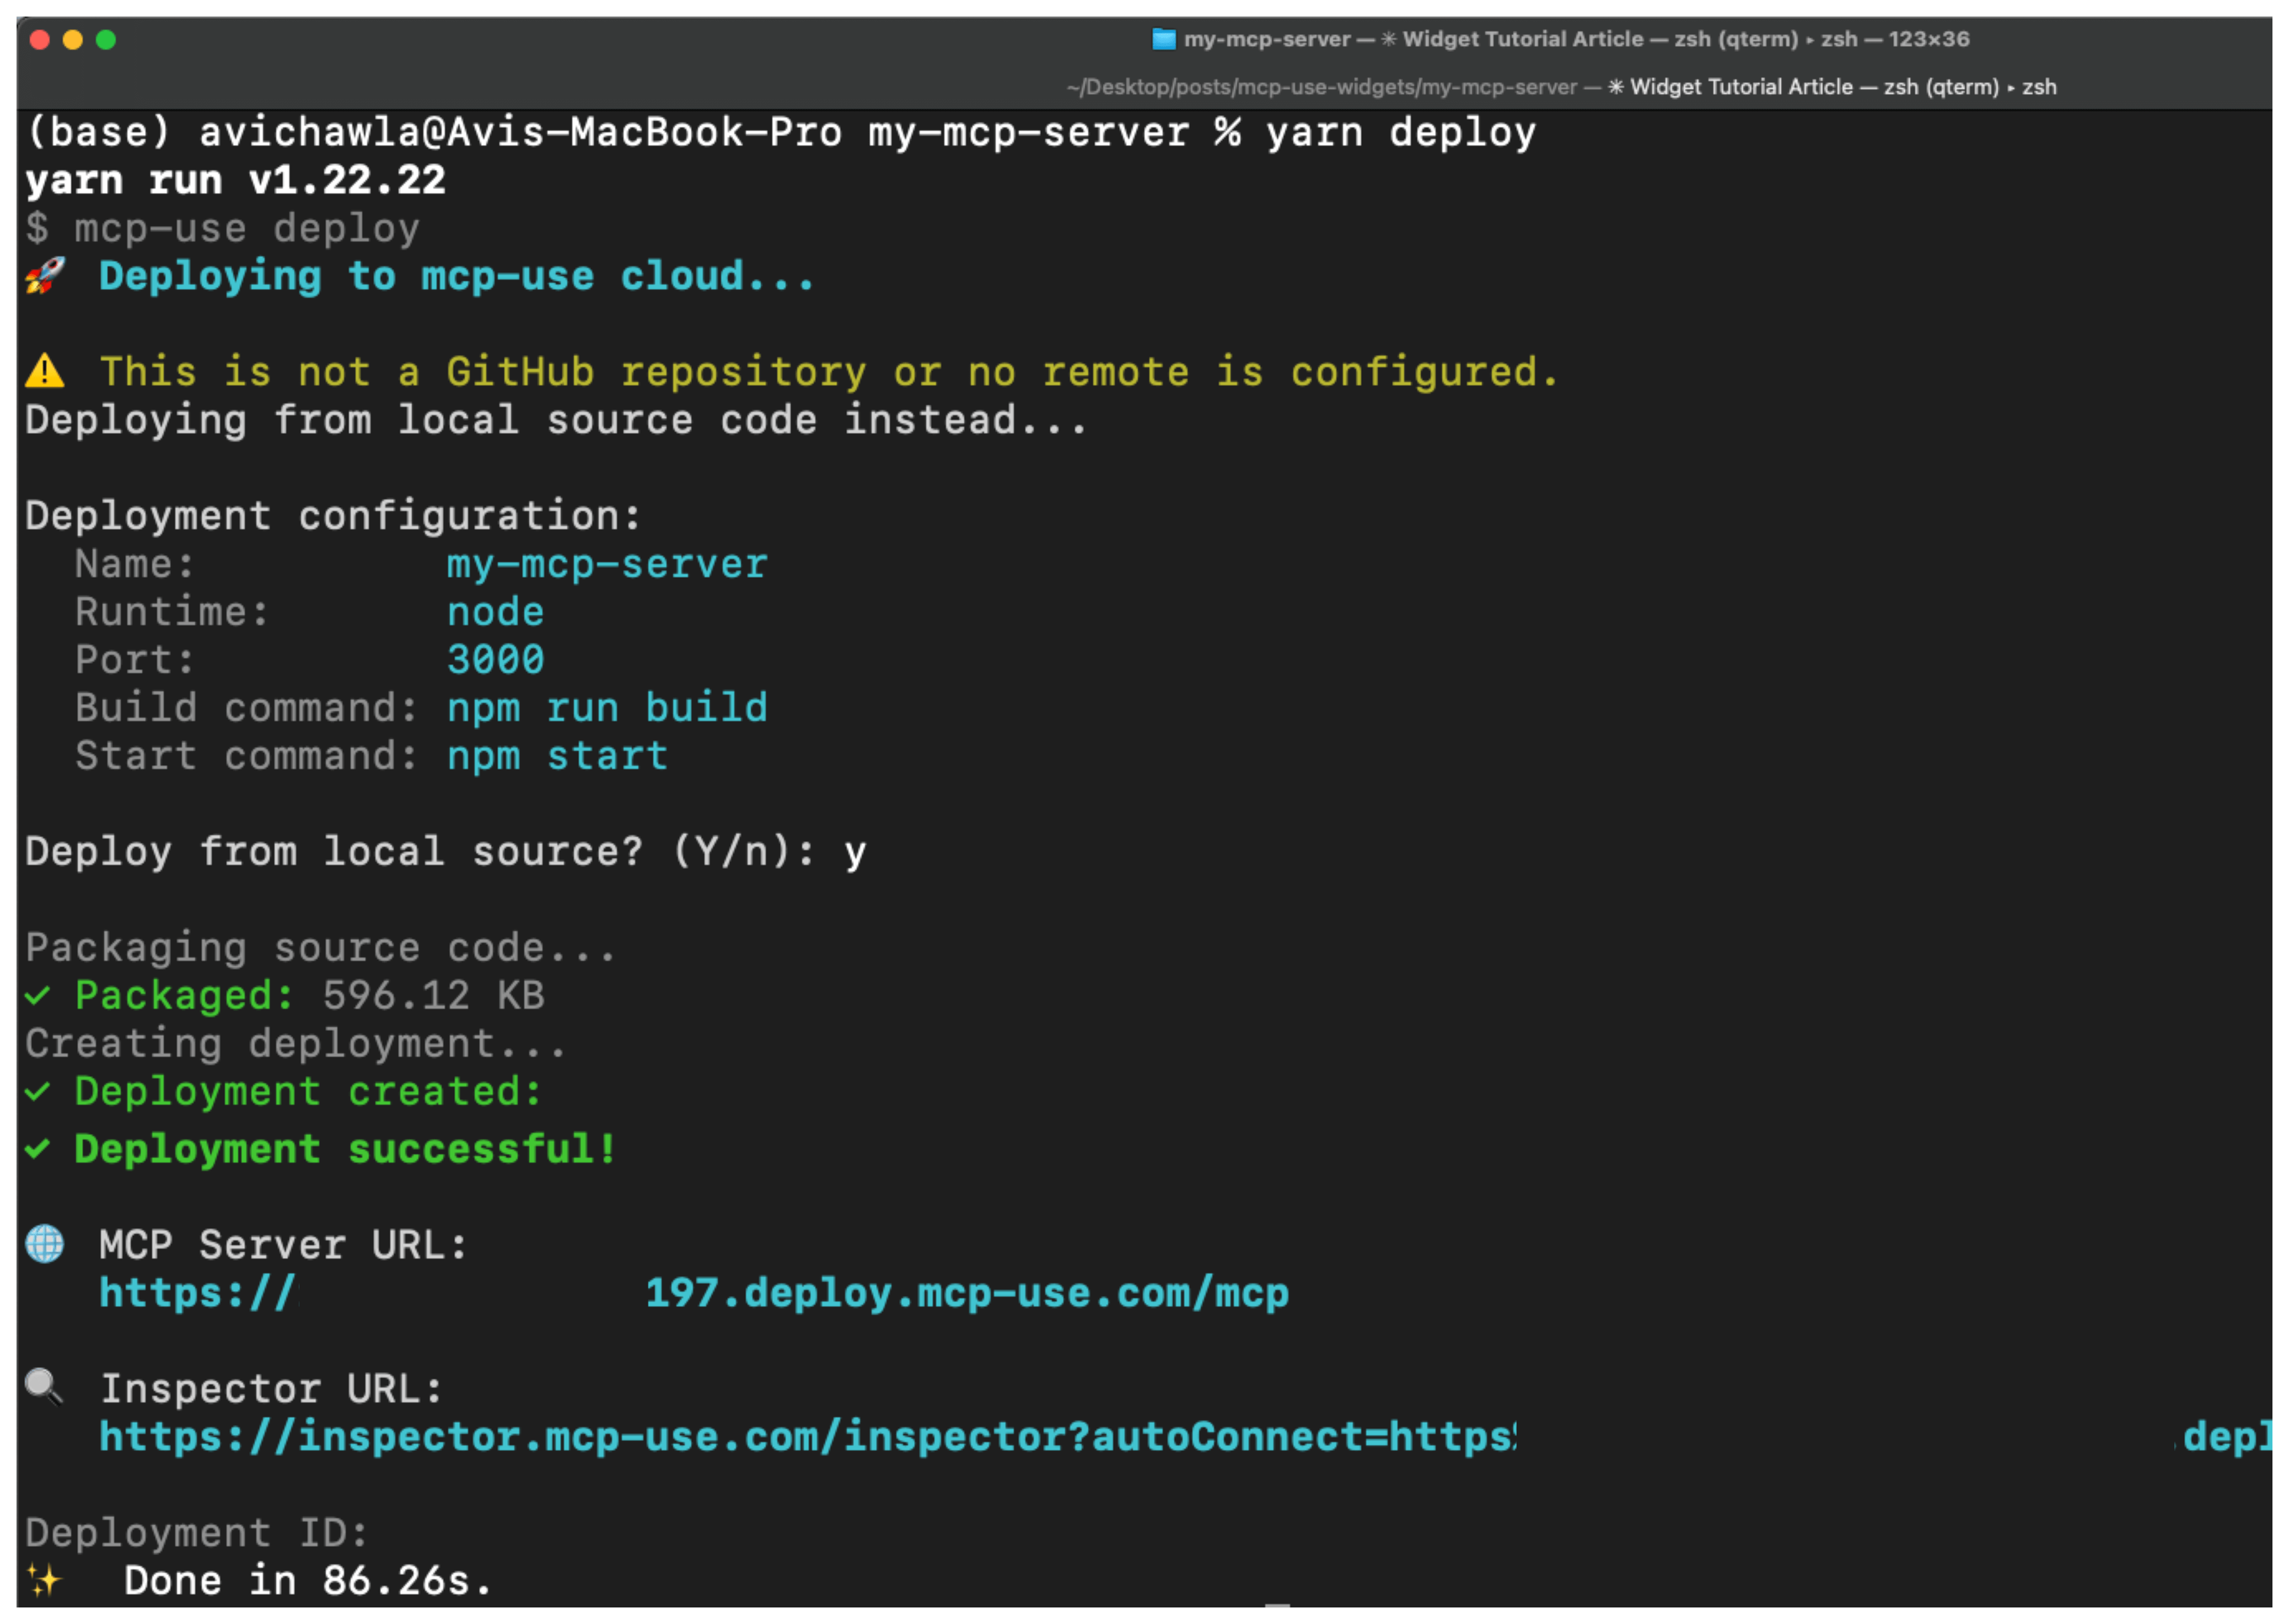Click the checkmark next to Deployment successful
2289x1624 pixels.
(38, 1149)
